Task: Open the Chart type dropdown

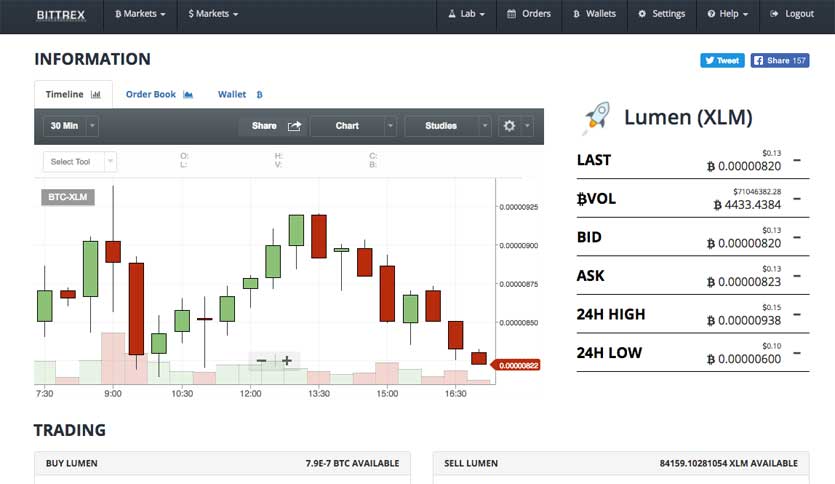Action: (353, 126)
